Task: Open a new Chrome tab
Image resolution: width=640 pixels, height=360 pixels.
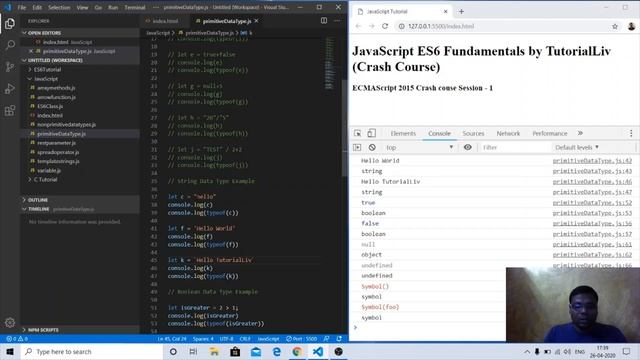Action: coord(461,11)
